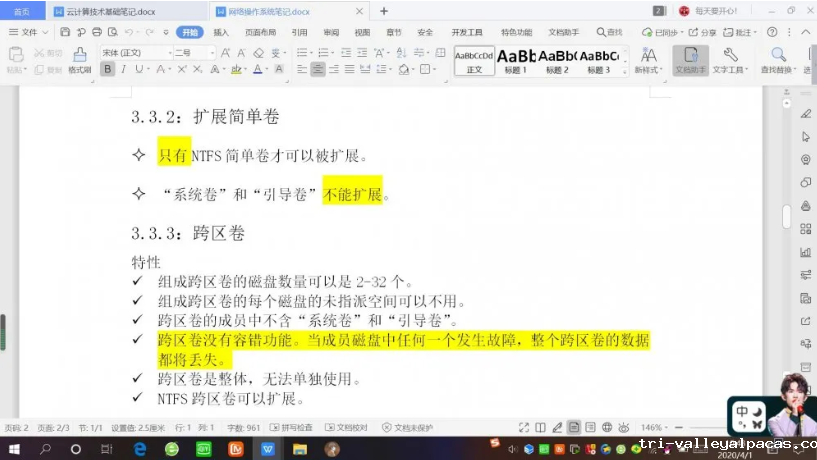Apply subscript with the X₂ icon
This screenshot has width=817, height=460.
[x=197, y=69]
